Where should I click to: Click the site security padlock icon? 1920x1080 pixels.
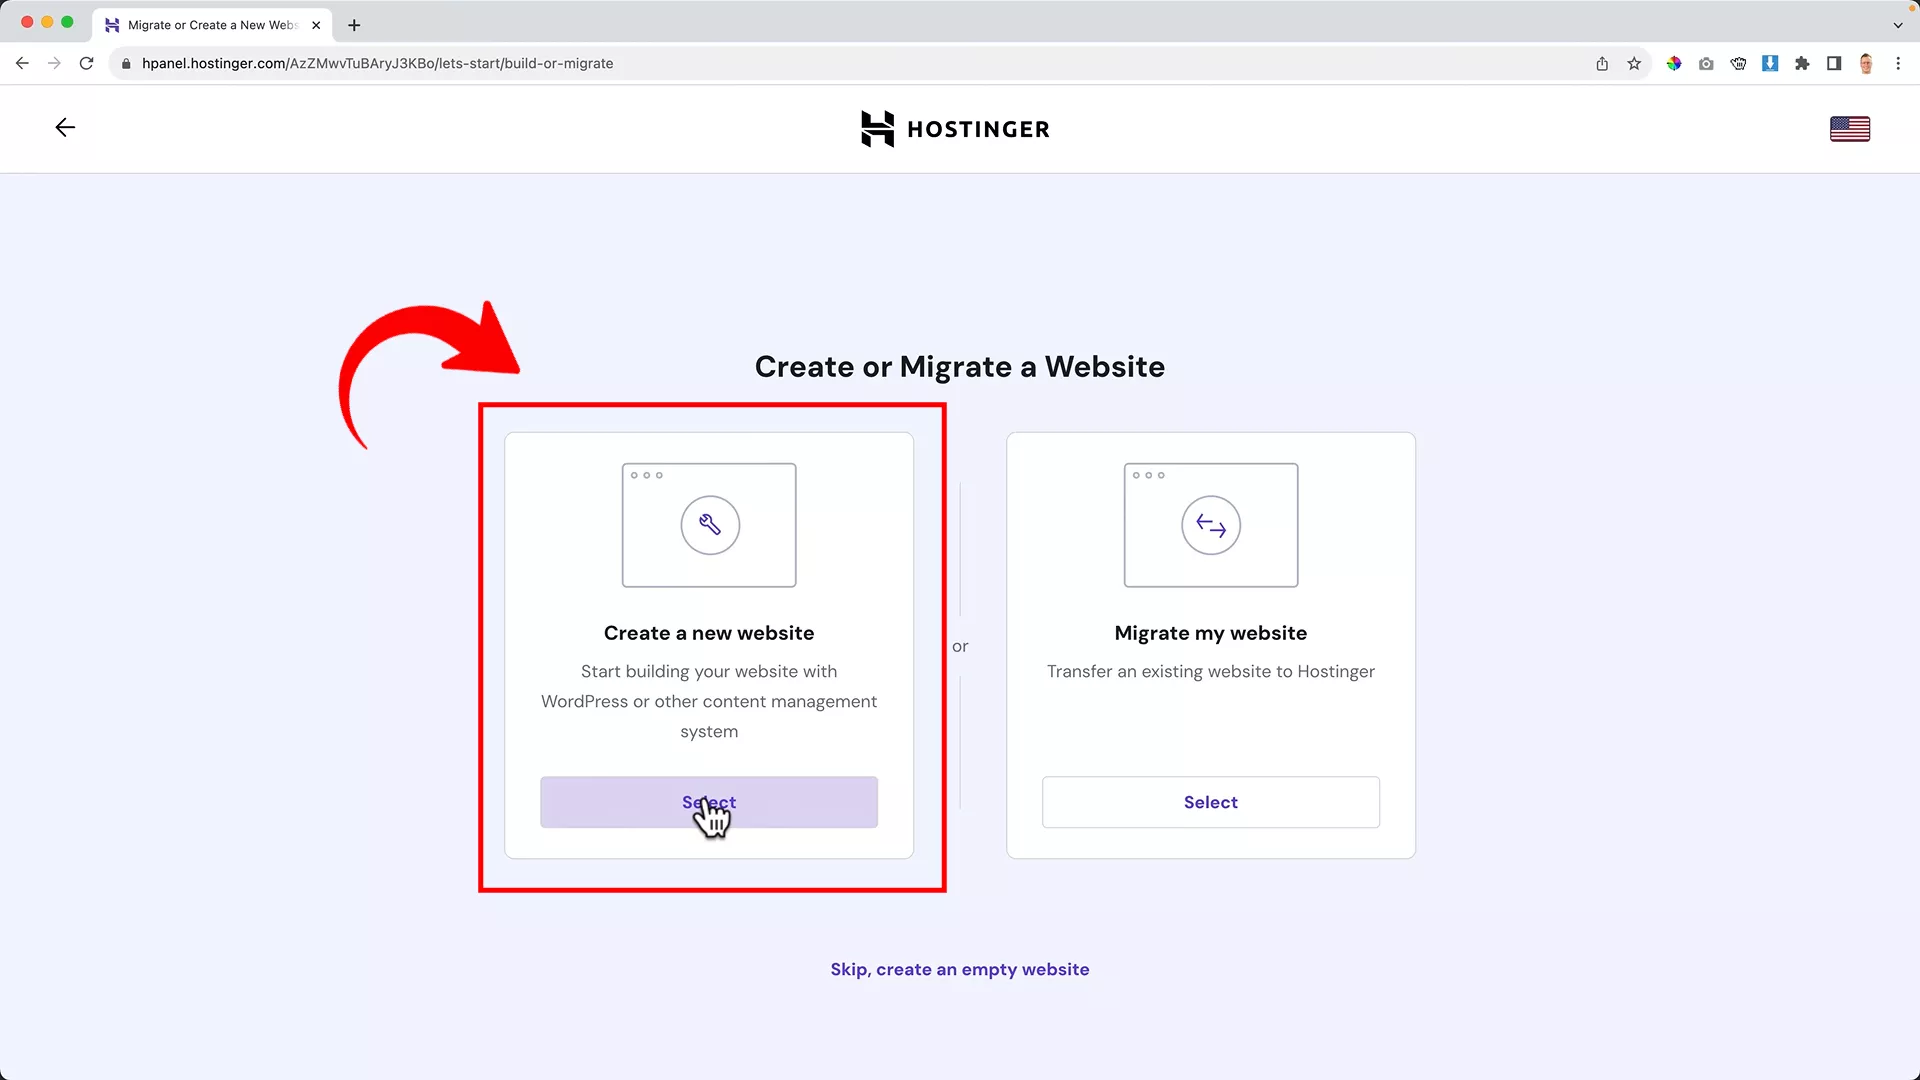click(126, 63)
